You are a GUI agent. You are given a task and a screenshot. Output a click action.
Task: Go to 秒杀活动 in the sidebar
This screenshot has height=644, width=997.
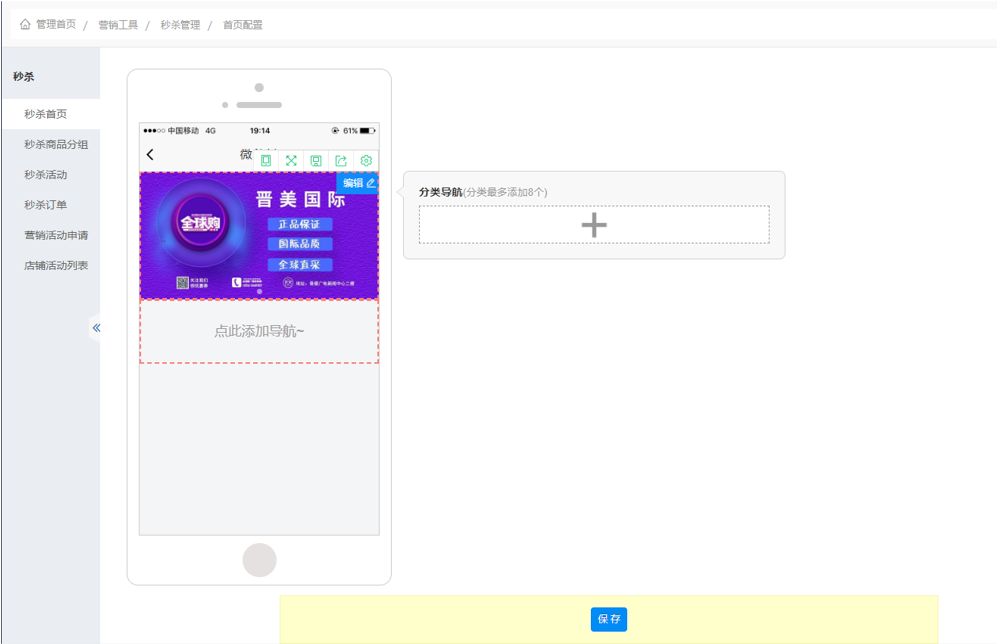pyautogui.click(x=46, y=175)
